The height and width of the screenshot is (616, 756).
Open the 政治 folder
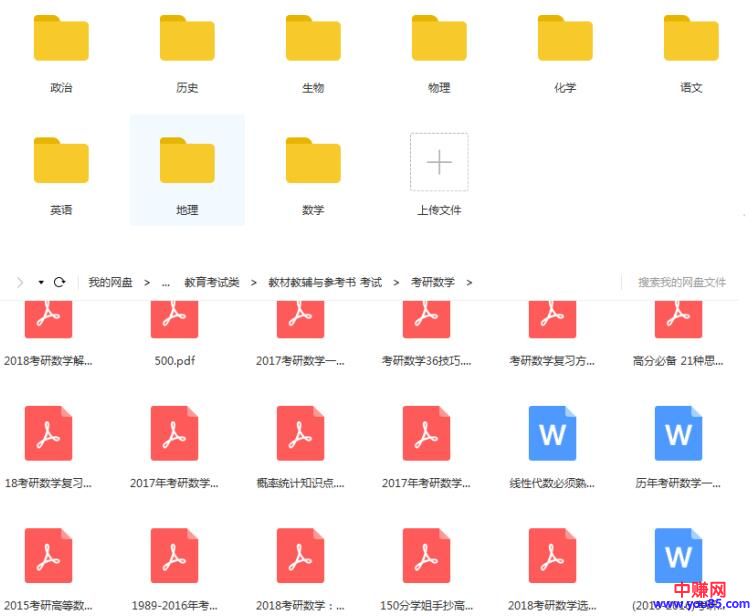61,40
